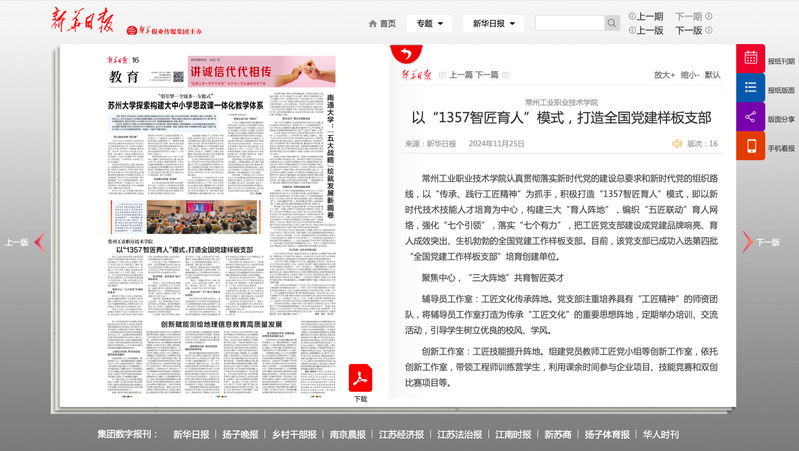Click 放大+ to enlarge text
This screenshot has width=799, height=451.
(x=664, y=74)
